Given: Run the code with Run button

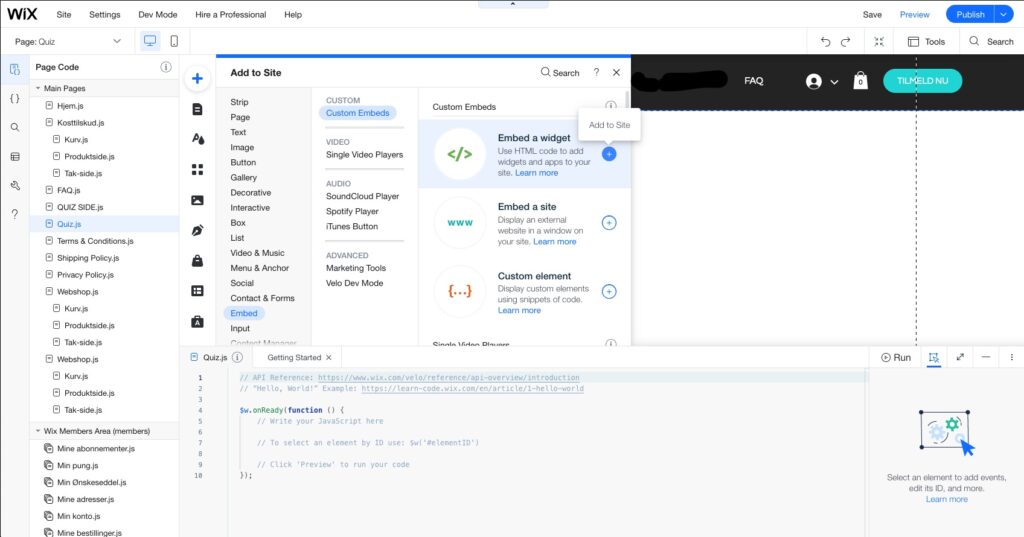Looking at the screenshot, I should pos(895,357).
